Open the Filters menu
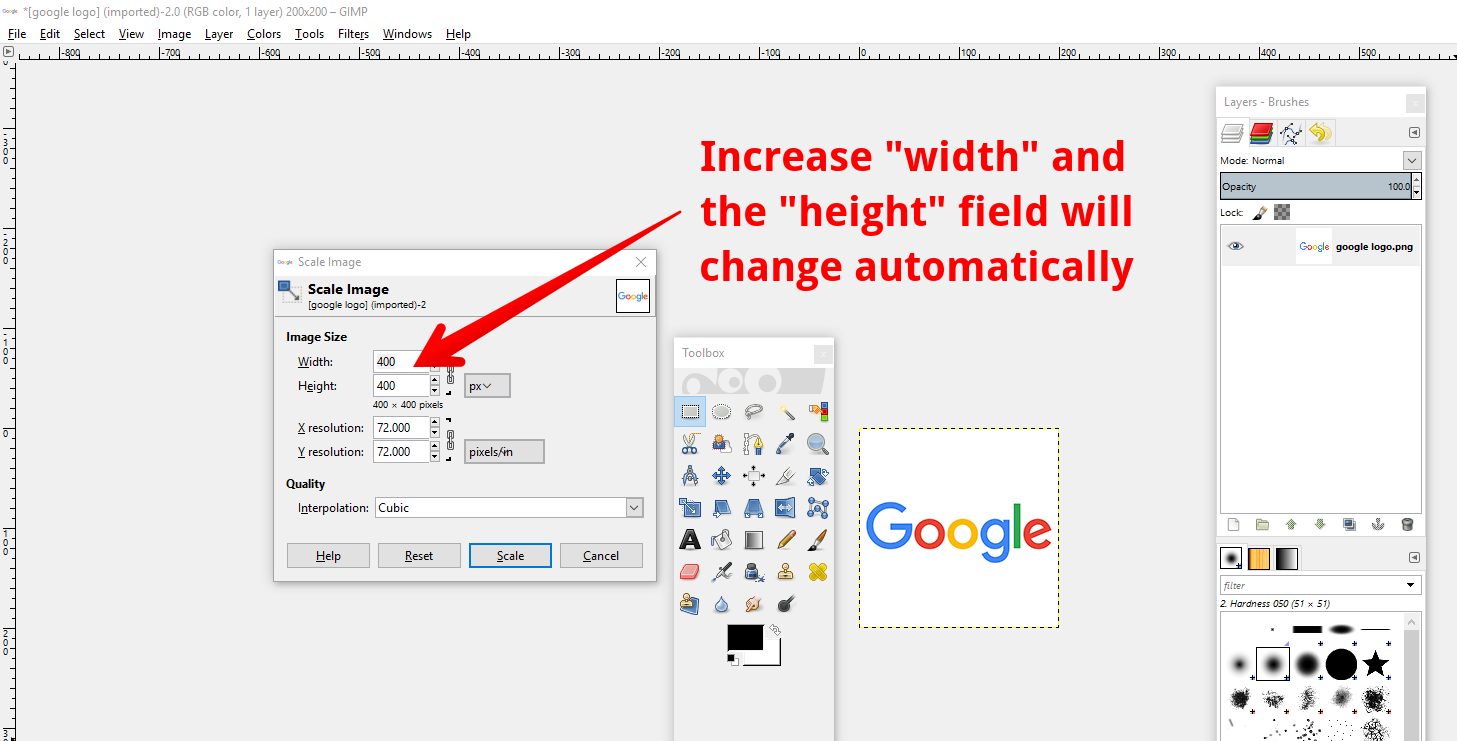The image size is (1457, 741). [x=354, y=34]
